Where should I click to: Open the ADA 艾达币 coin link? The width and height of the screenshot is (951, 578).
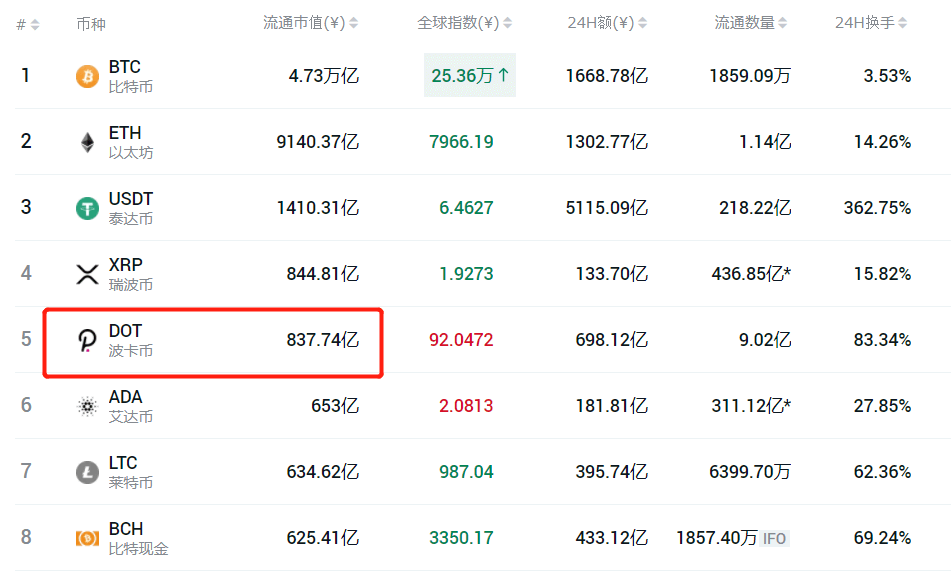[x=130, y=406]
